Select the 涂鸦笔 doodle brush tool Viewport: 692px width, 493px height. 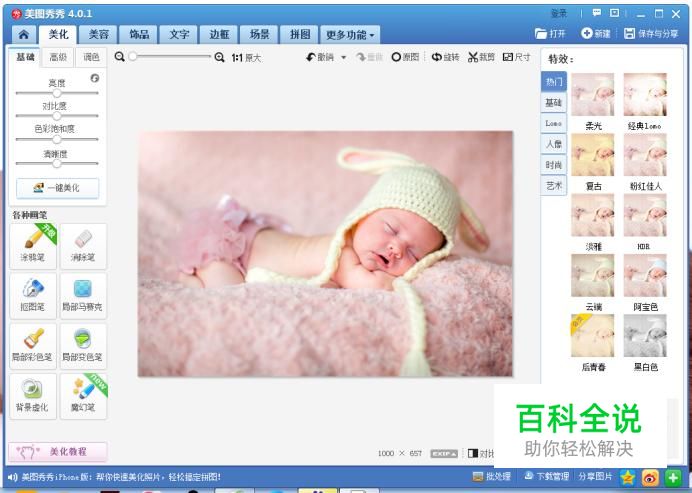coord(33,246)
